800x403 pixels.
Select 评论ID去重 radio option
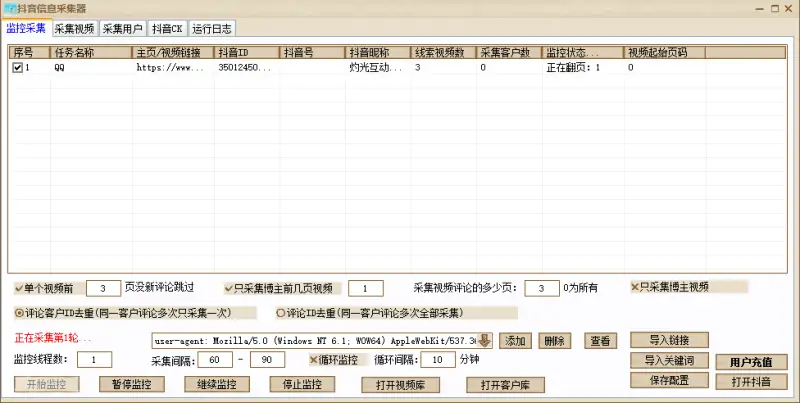point(280,312)
